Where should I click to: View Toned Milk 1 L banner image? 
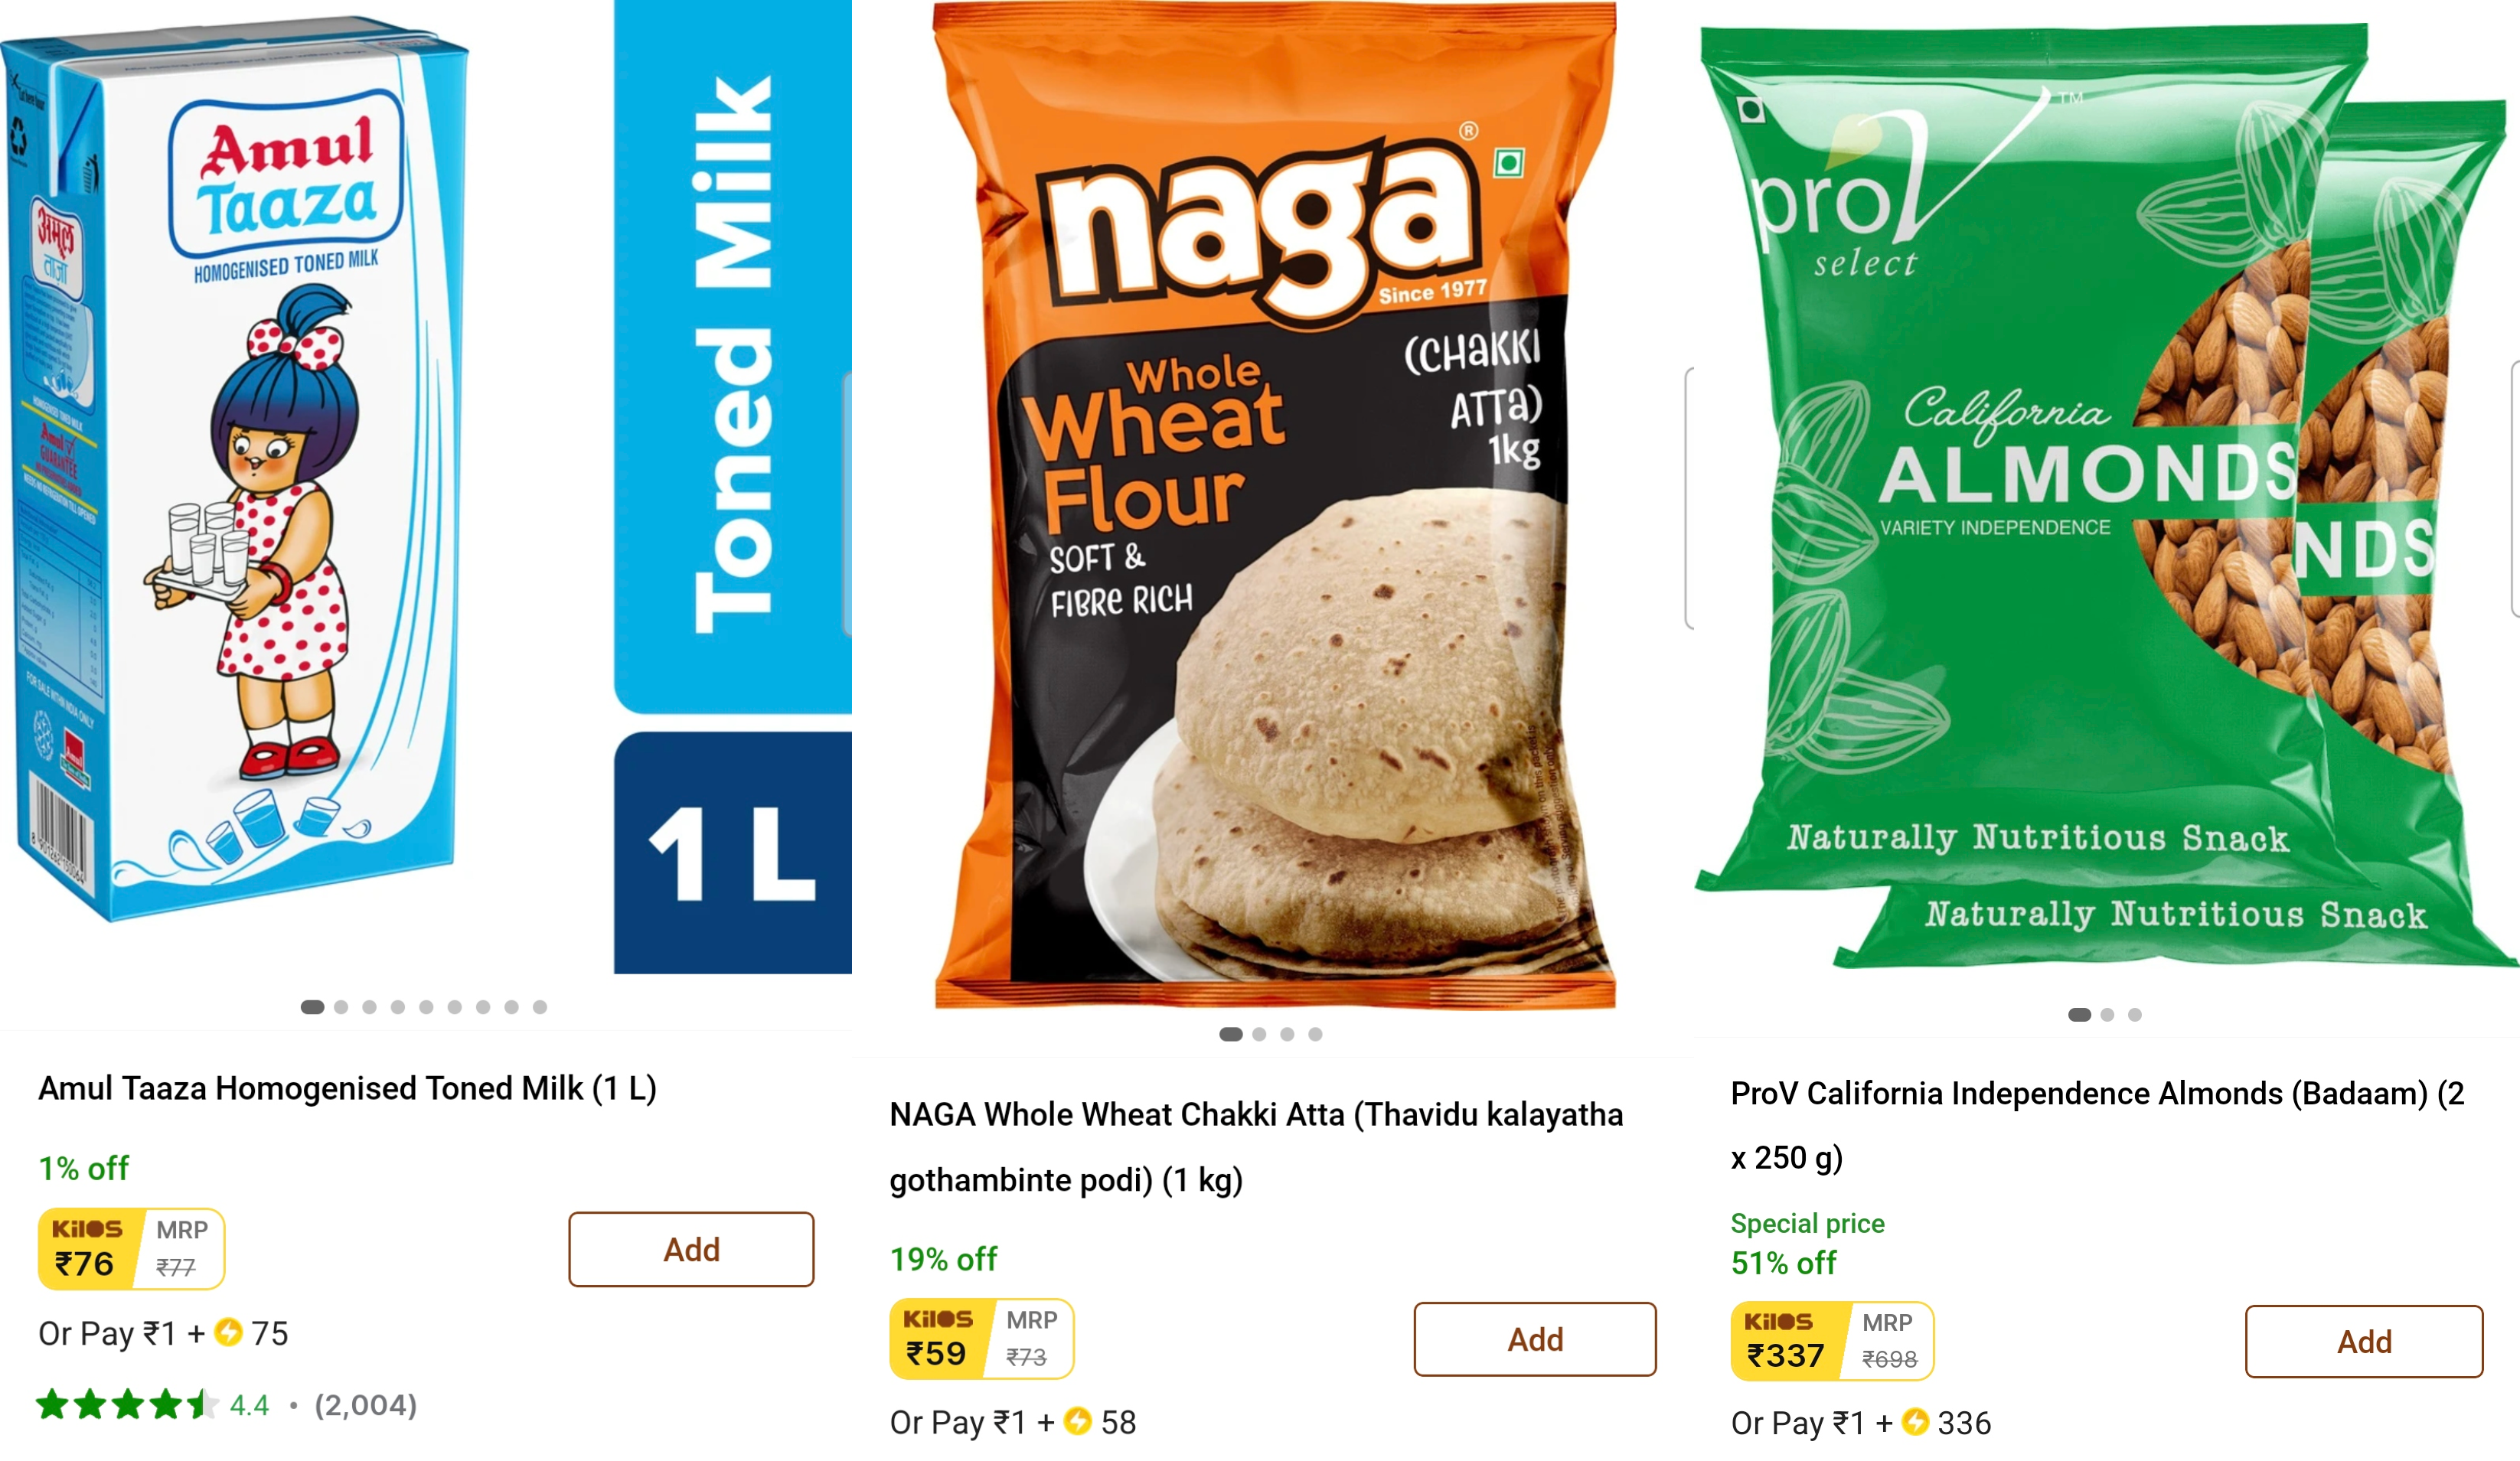tap(732, 487)
